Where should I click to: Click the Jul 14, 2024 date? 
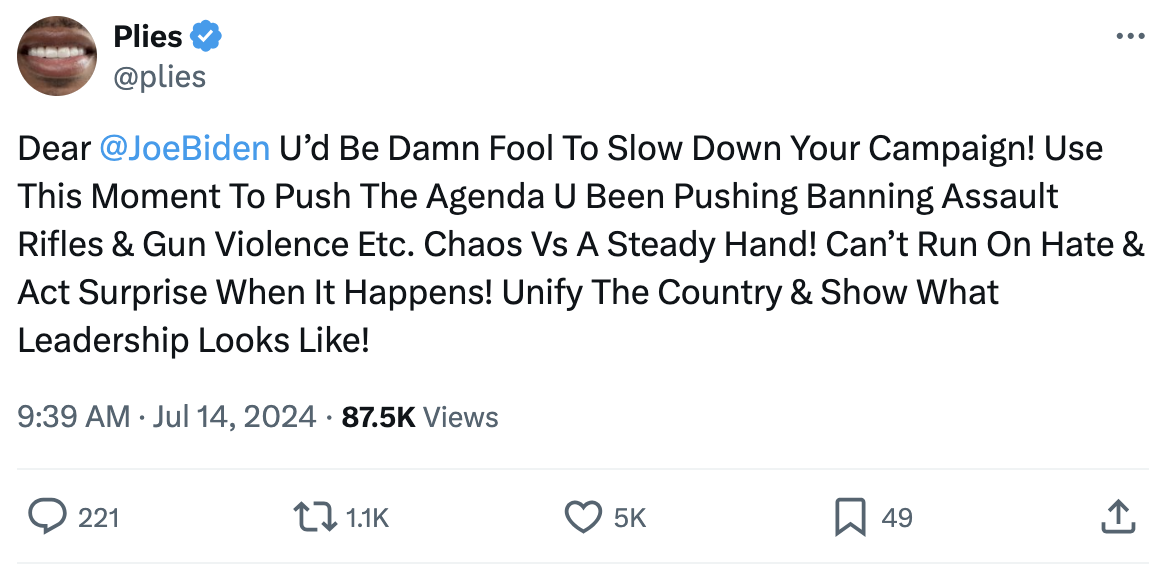click(235, 416)
